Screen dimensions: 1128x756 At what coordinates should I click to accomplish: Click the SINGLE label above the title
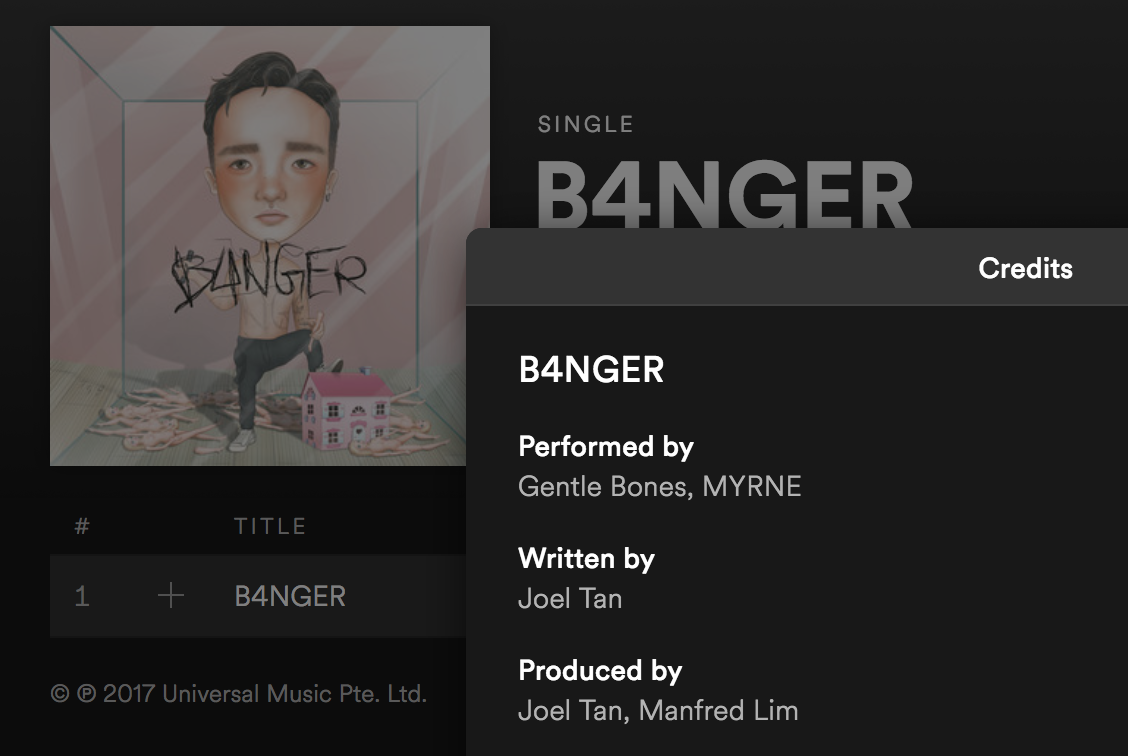586,124
